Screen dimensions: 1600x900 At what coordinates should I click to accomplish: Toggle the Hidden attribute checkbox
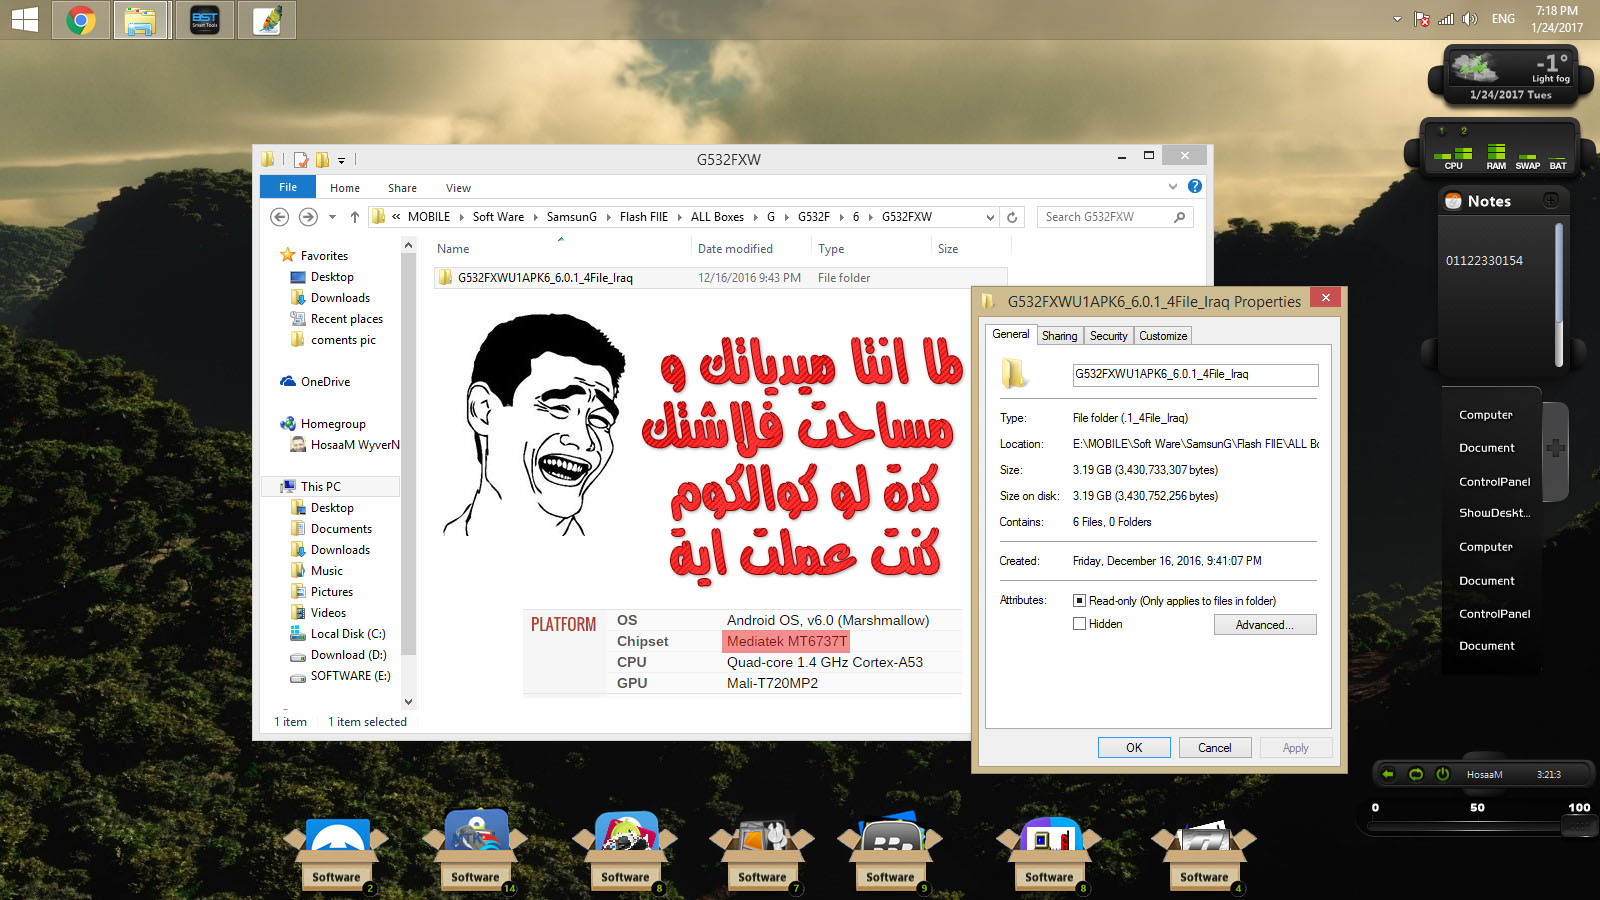pyautogui.click(x=1079, y=624)
